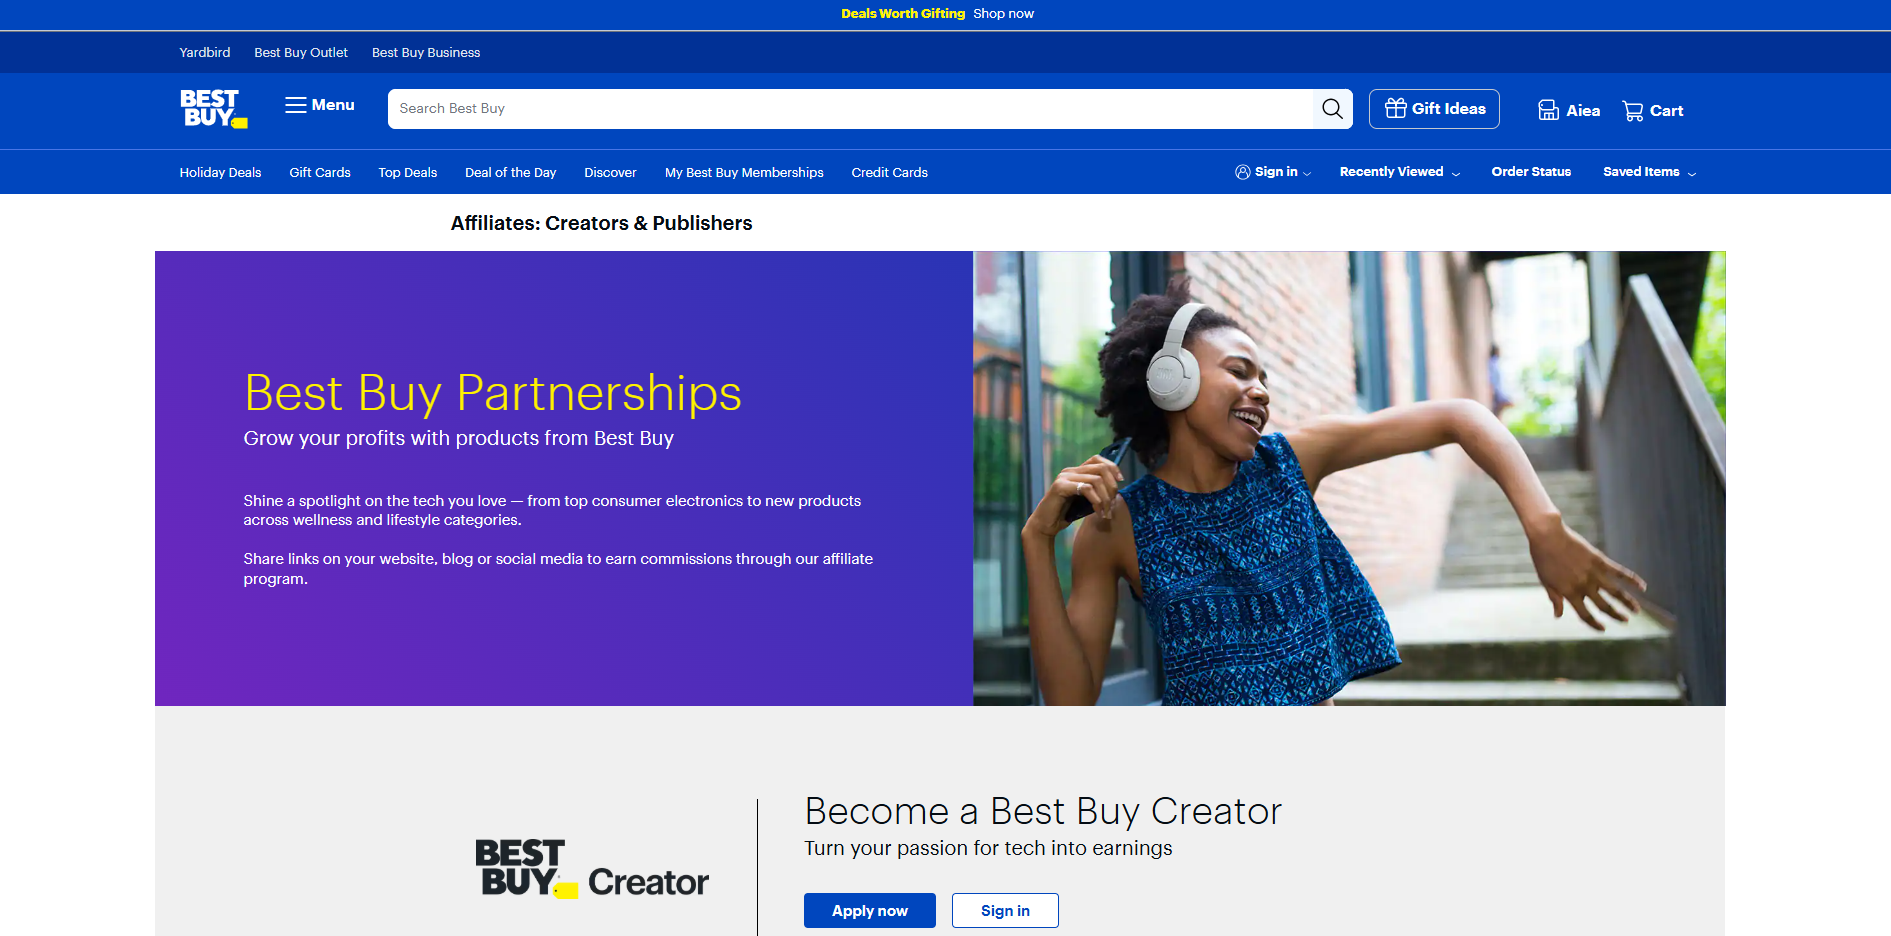Image resolution: width=1891 pixels, height=936 pixels.
Task: Open the shopping Cart icon
Action: pyautogui.click(x=1632, y=111)
